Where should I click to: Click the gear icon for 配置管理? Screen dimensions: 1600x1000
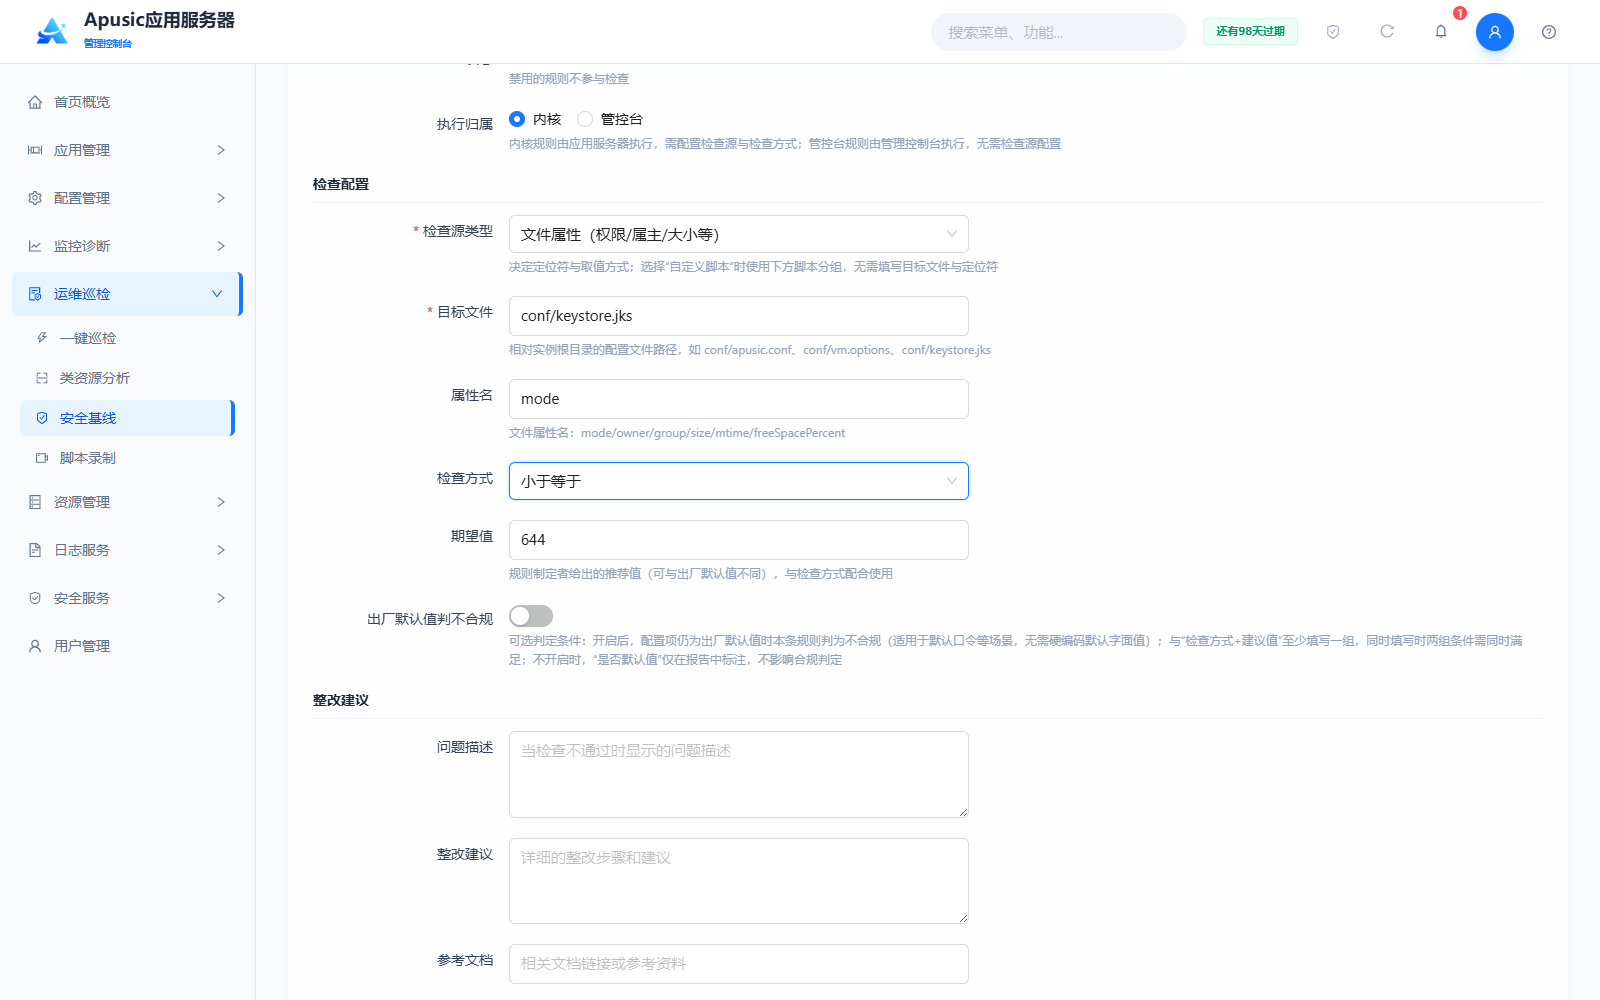35,198
